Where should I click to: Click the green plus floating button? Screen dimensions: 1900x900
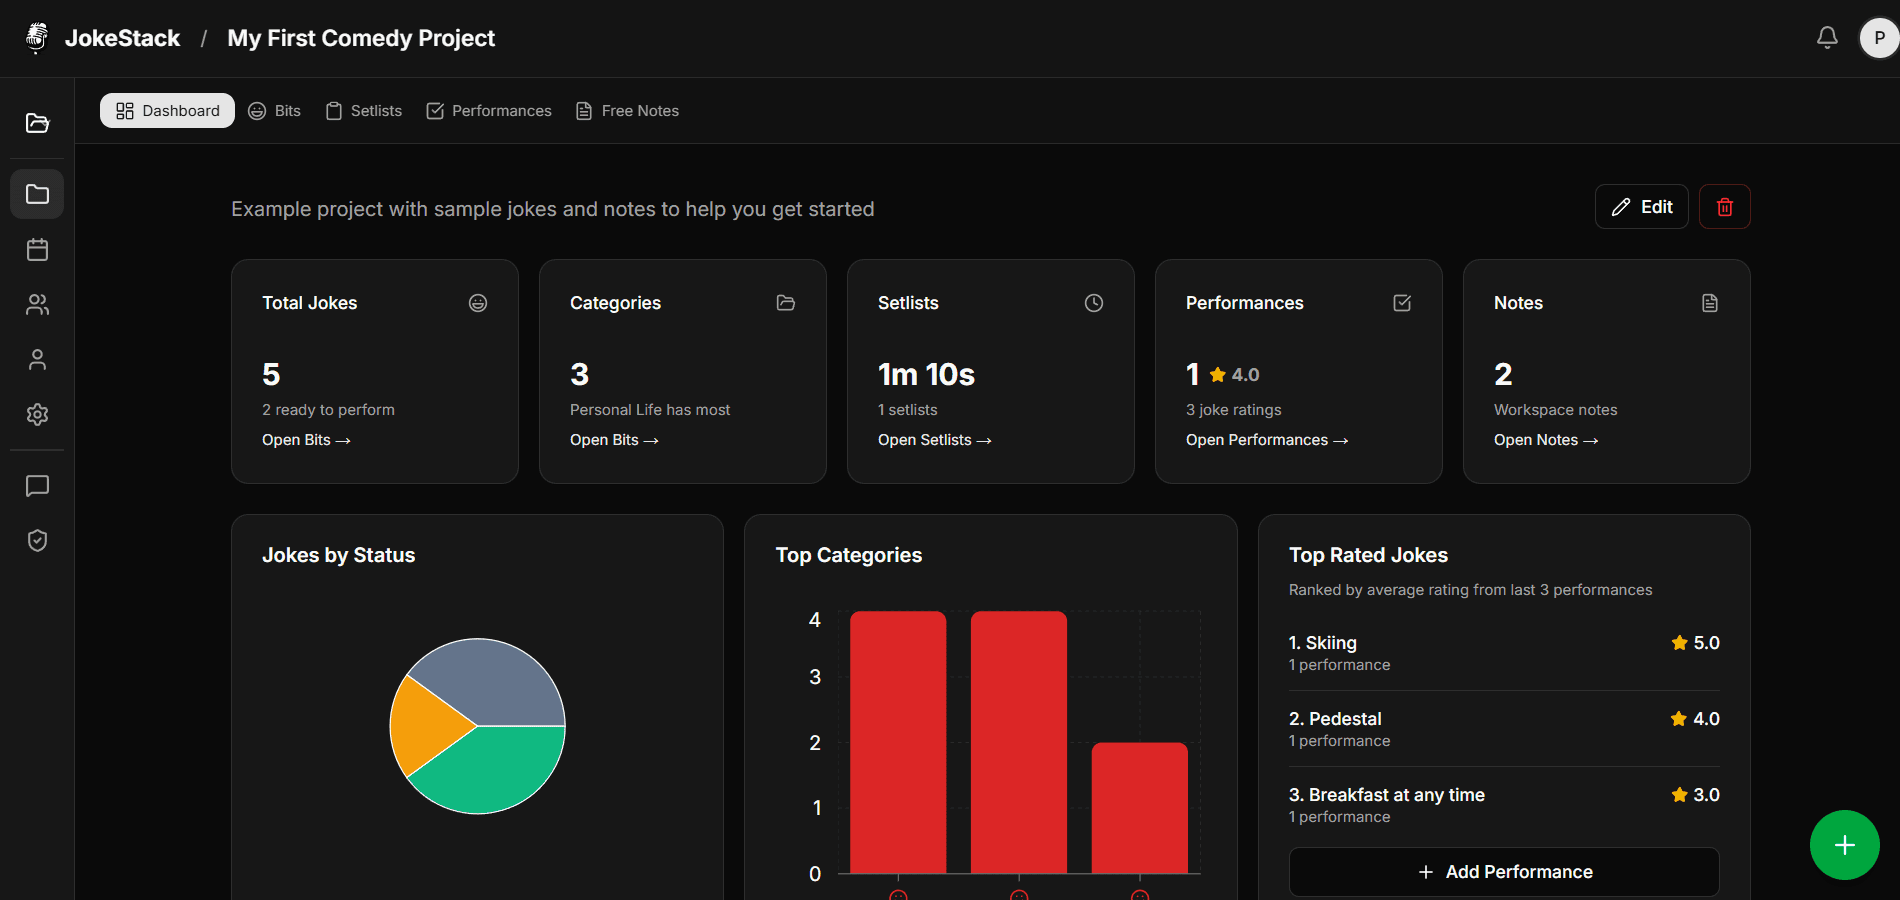coord(1844,845)
